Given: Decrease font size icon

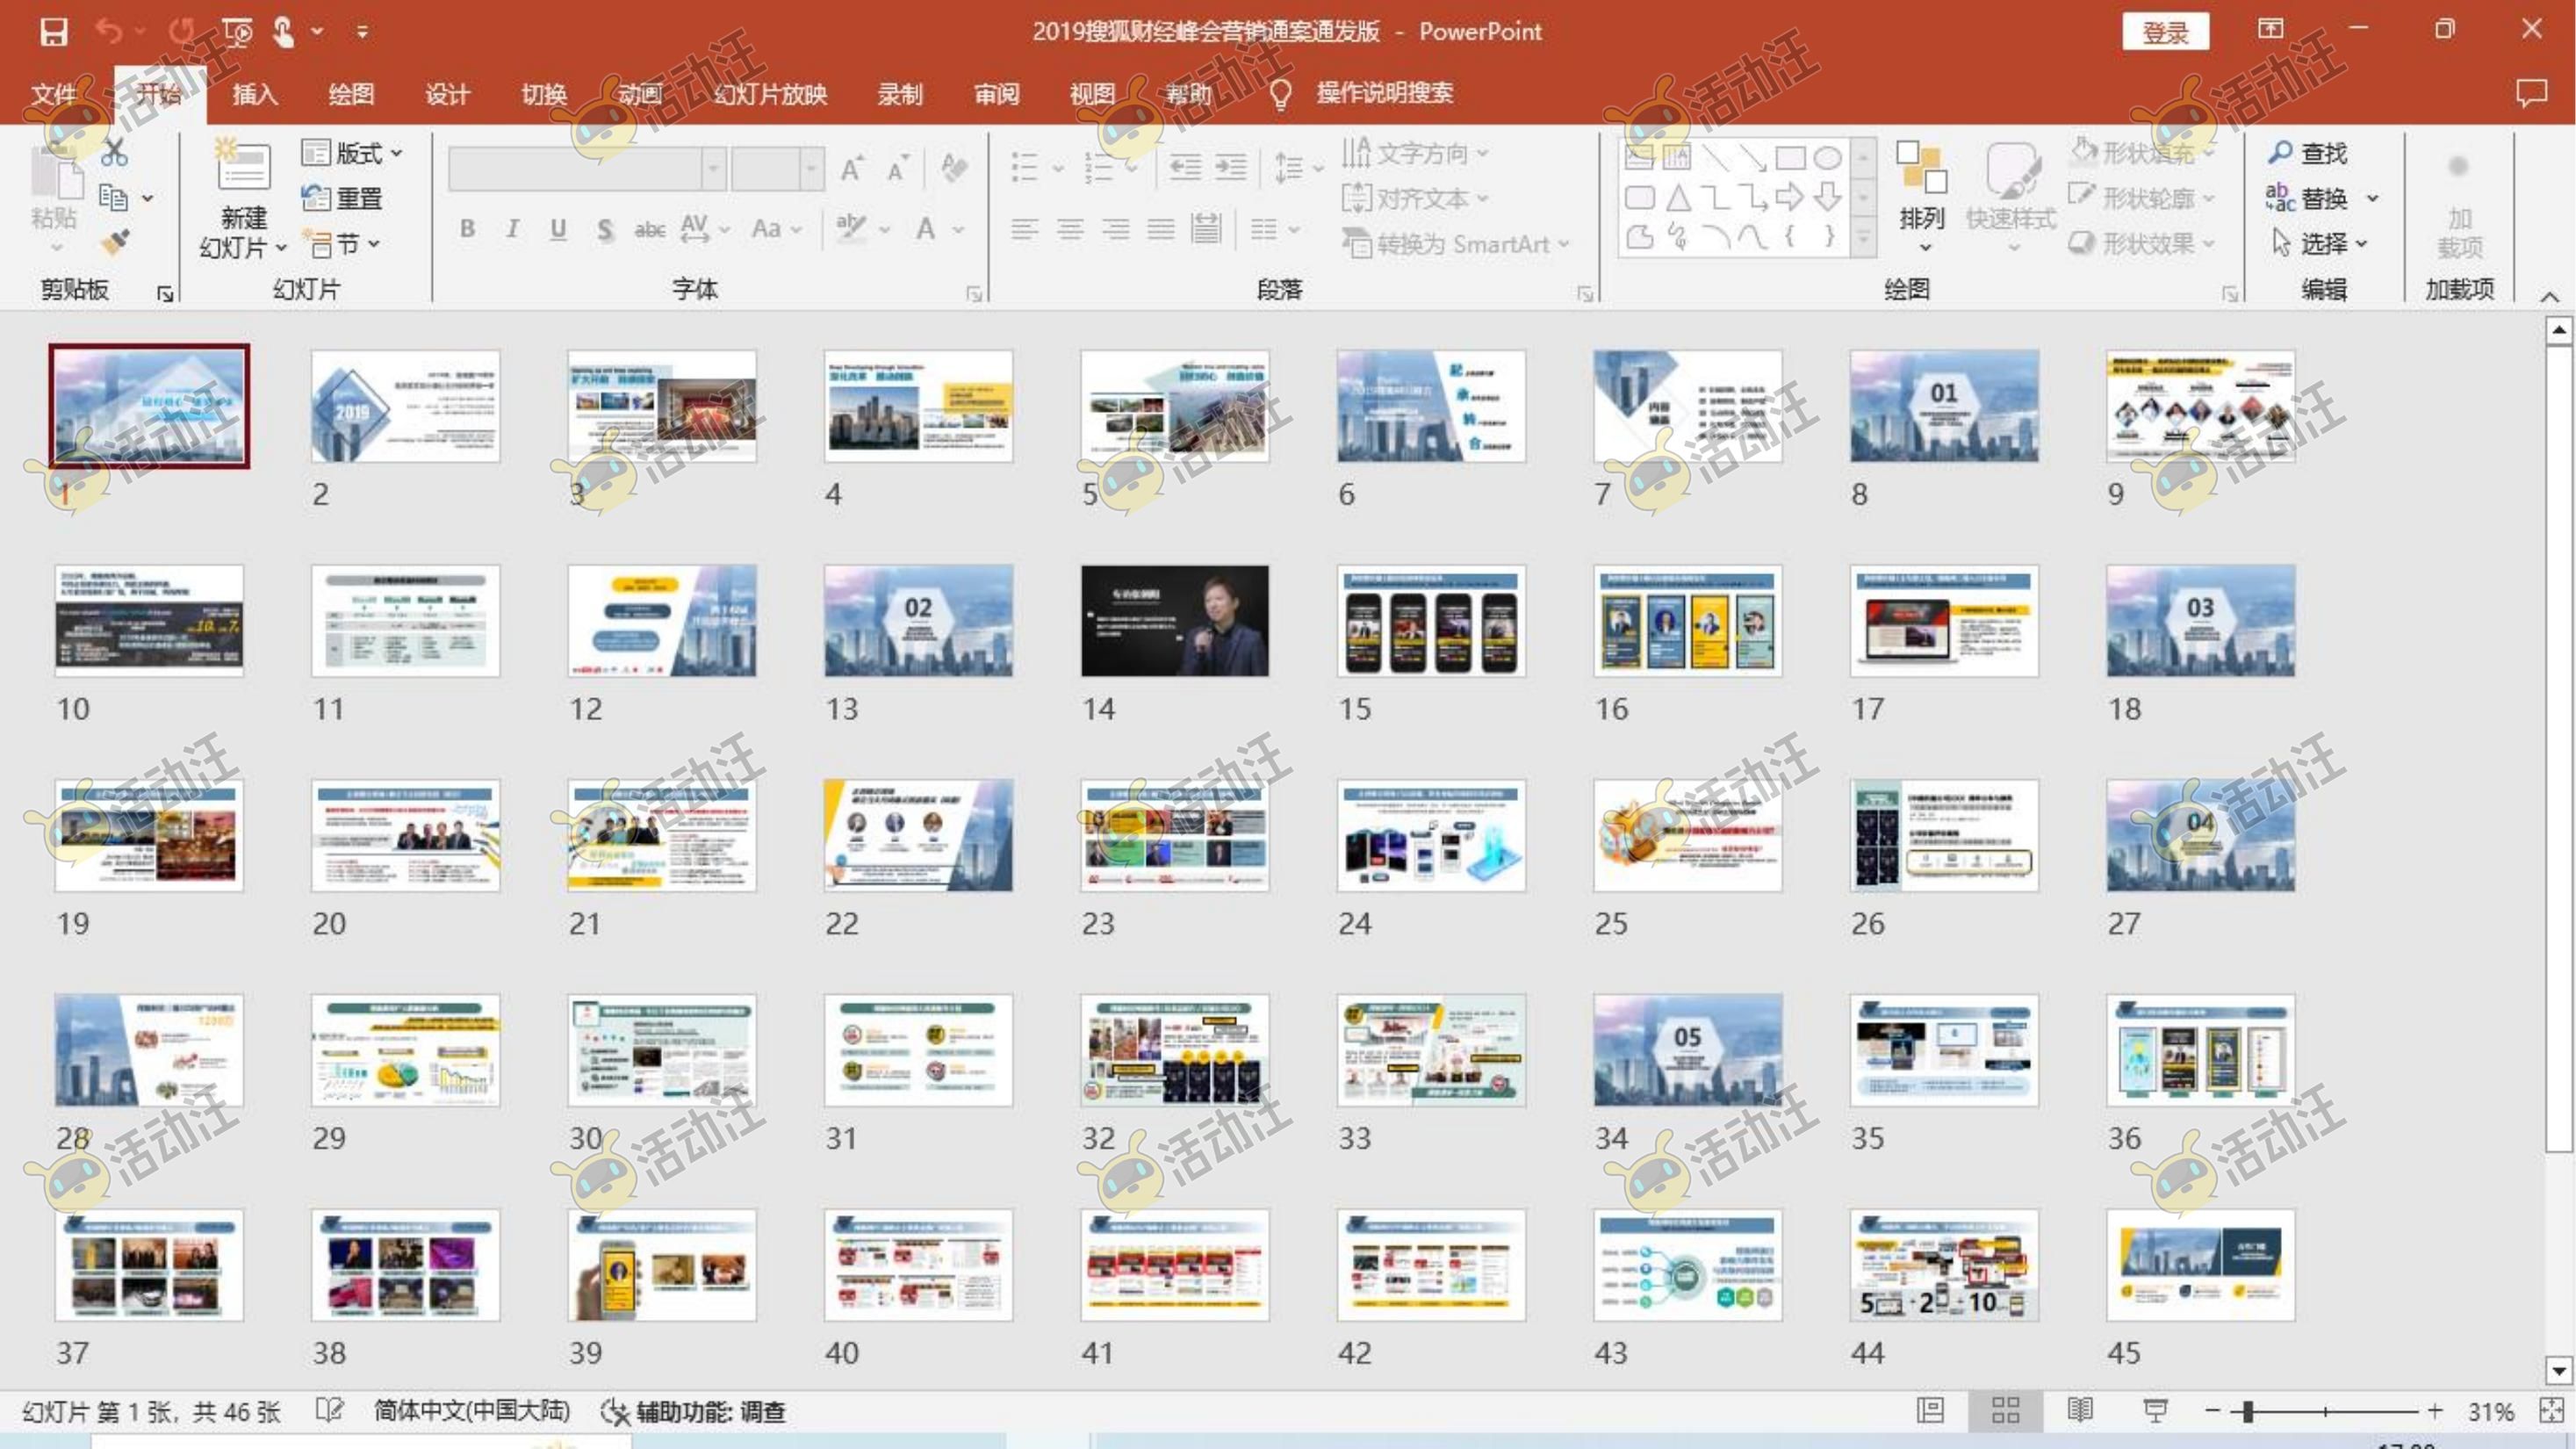Looking at the screenshot, I should point(897,168).
